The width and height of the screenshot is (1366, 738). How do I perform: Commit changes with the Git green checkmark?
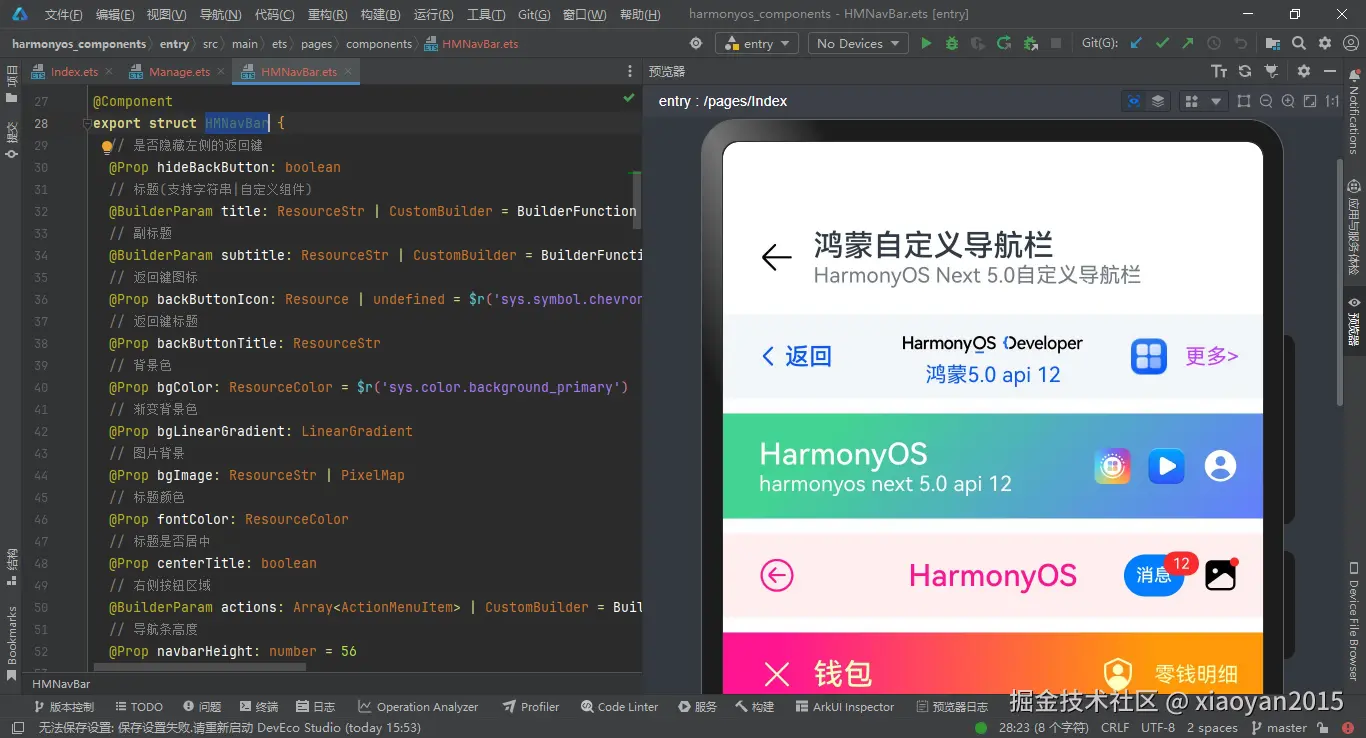[x=1162, y=43]
